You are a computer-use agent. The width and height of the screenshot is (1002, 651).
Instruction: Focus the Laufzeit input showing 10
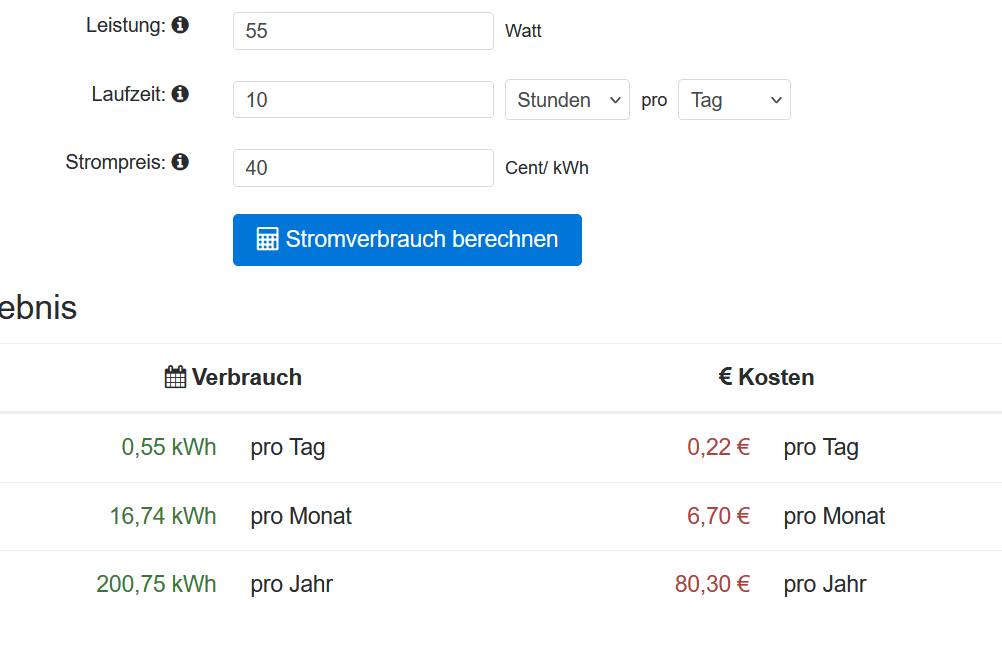pyautogui.click(x=363, y=100)
